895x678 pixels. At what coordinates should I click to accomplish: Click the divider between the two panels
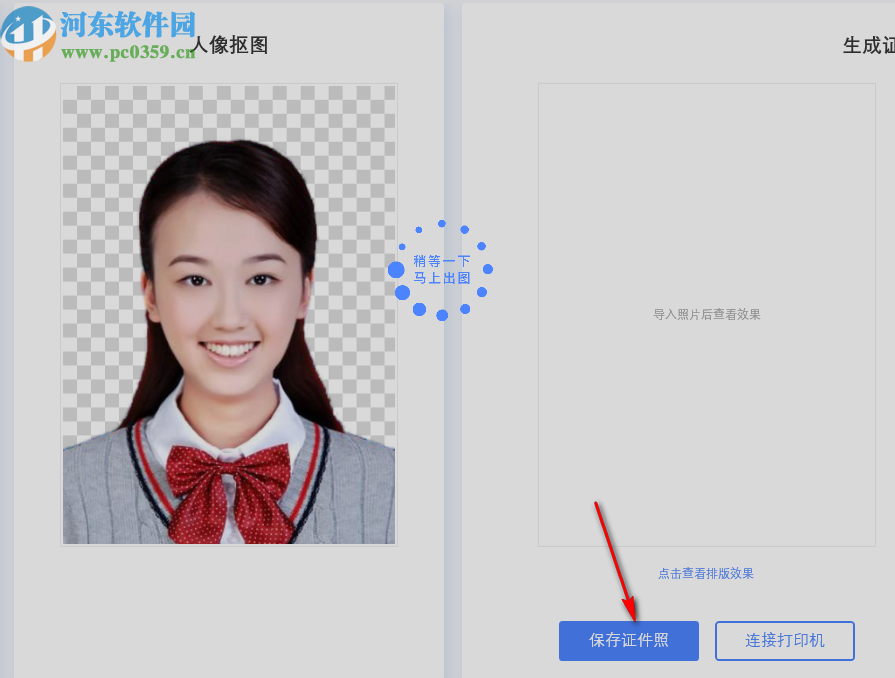pyautogui.click(x=452, y=340)
